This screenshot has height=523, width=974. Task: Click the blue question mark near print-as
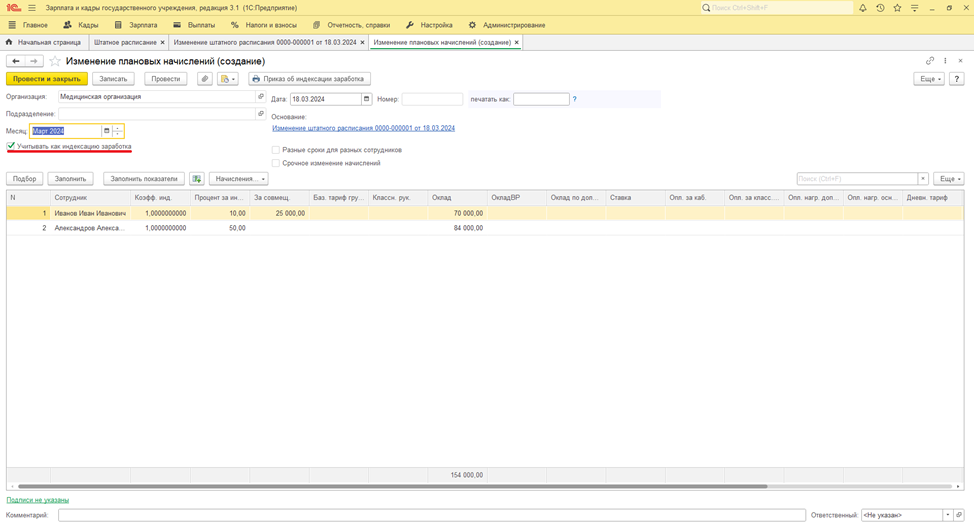click(x=575, y=99)
